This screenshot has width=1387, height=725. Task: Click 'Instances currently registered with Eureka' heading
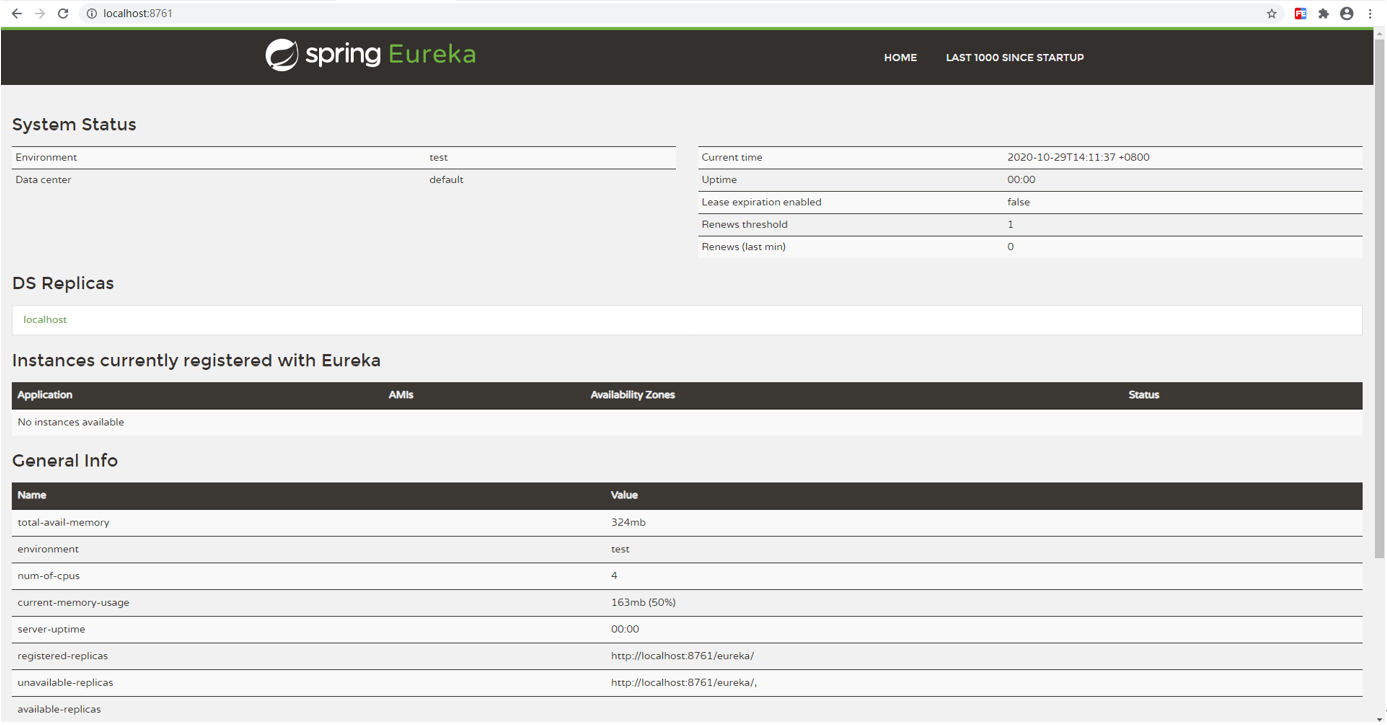click(x=196, y=361)
